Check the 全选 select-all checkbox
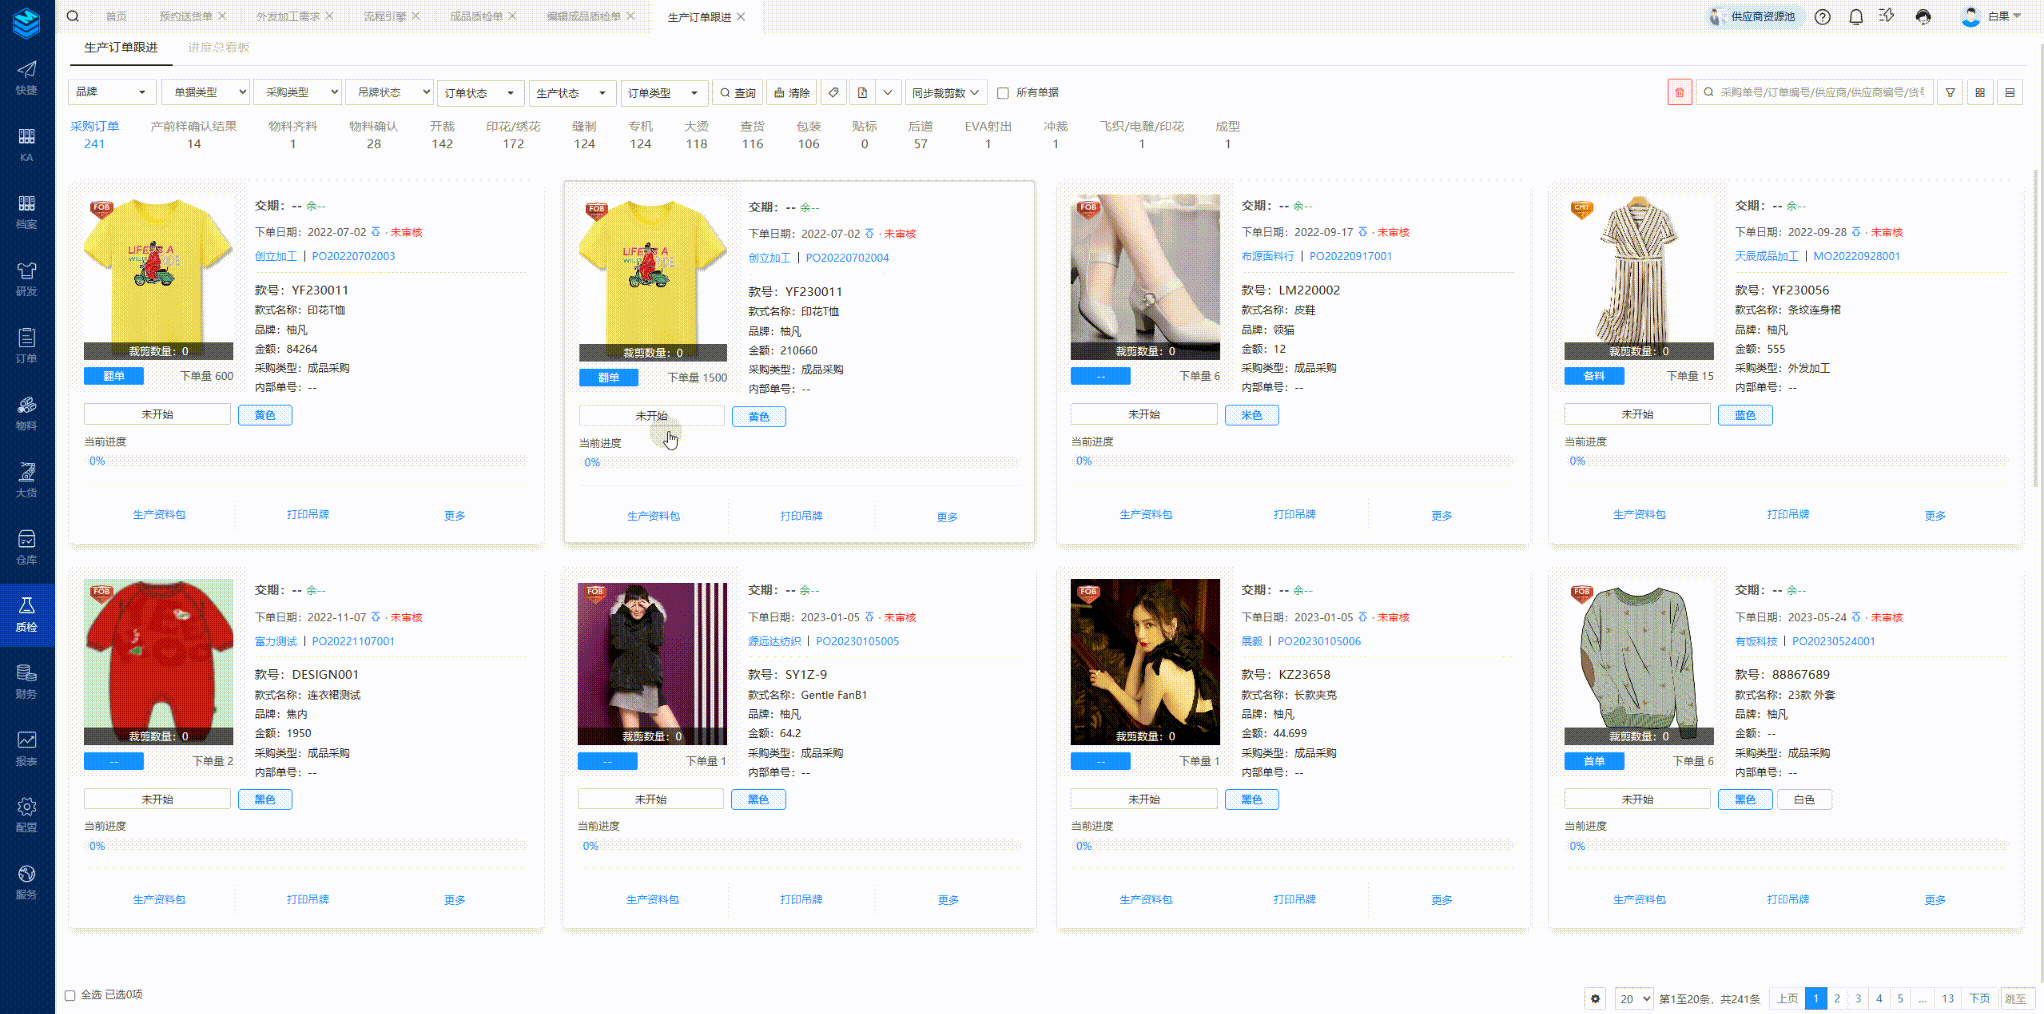The width and height of the screenshot is (2044, 1014). pyautogui.click(x=70, y=995)
